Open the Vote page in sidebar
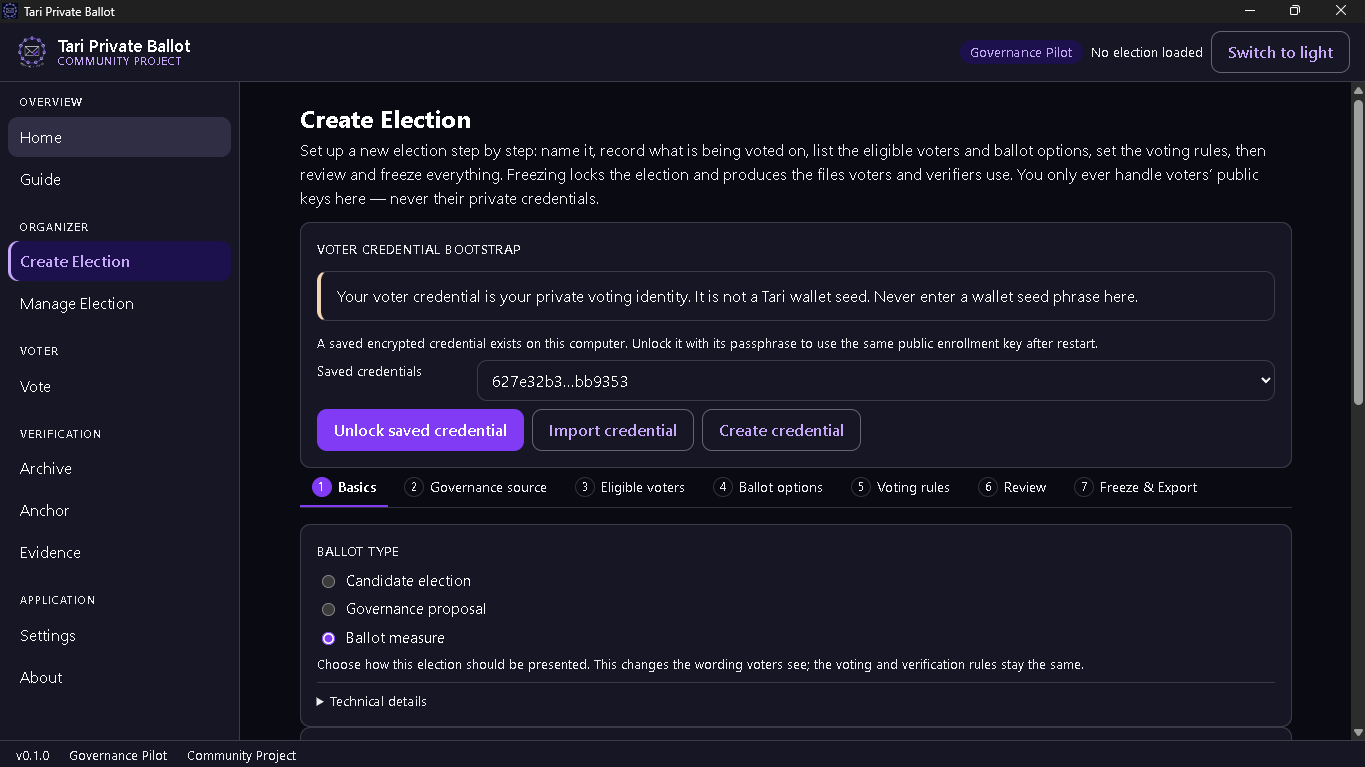 click(119, 386)
